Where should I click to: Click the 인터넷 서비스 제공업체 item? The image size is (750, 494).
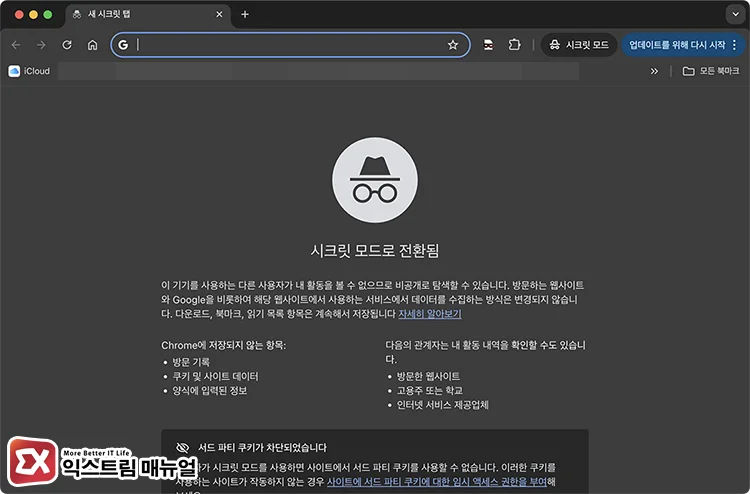(x=442, y=405)
